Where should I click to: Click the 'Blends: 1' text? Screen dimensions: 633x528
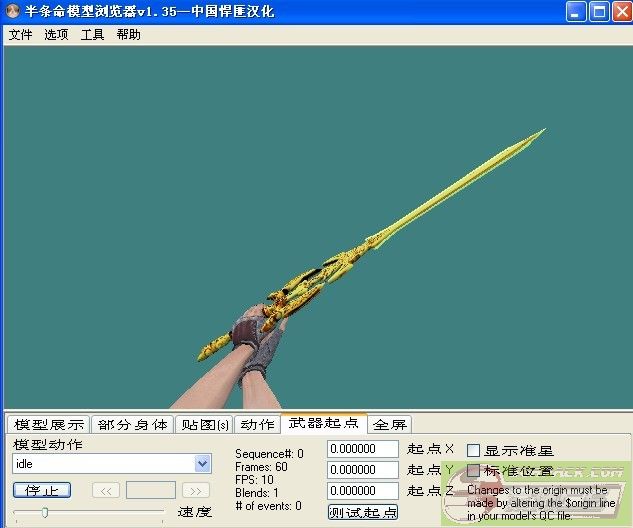coord(257,493)
